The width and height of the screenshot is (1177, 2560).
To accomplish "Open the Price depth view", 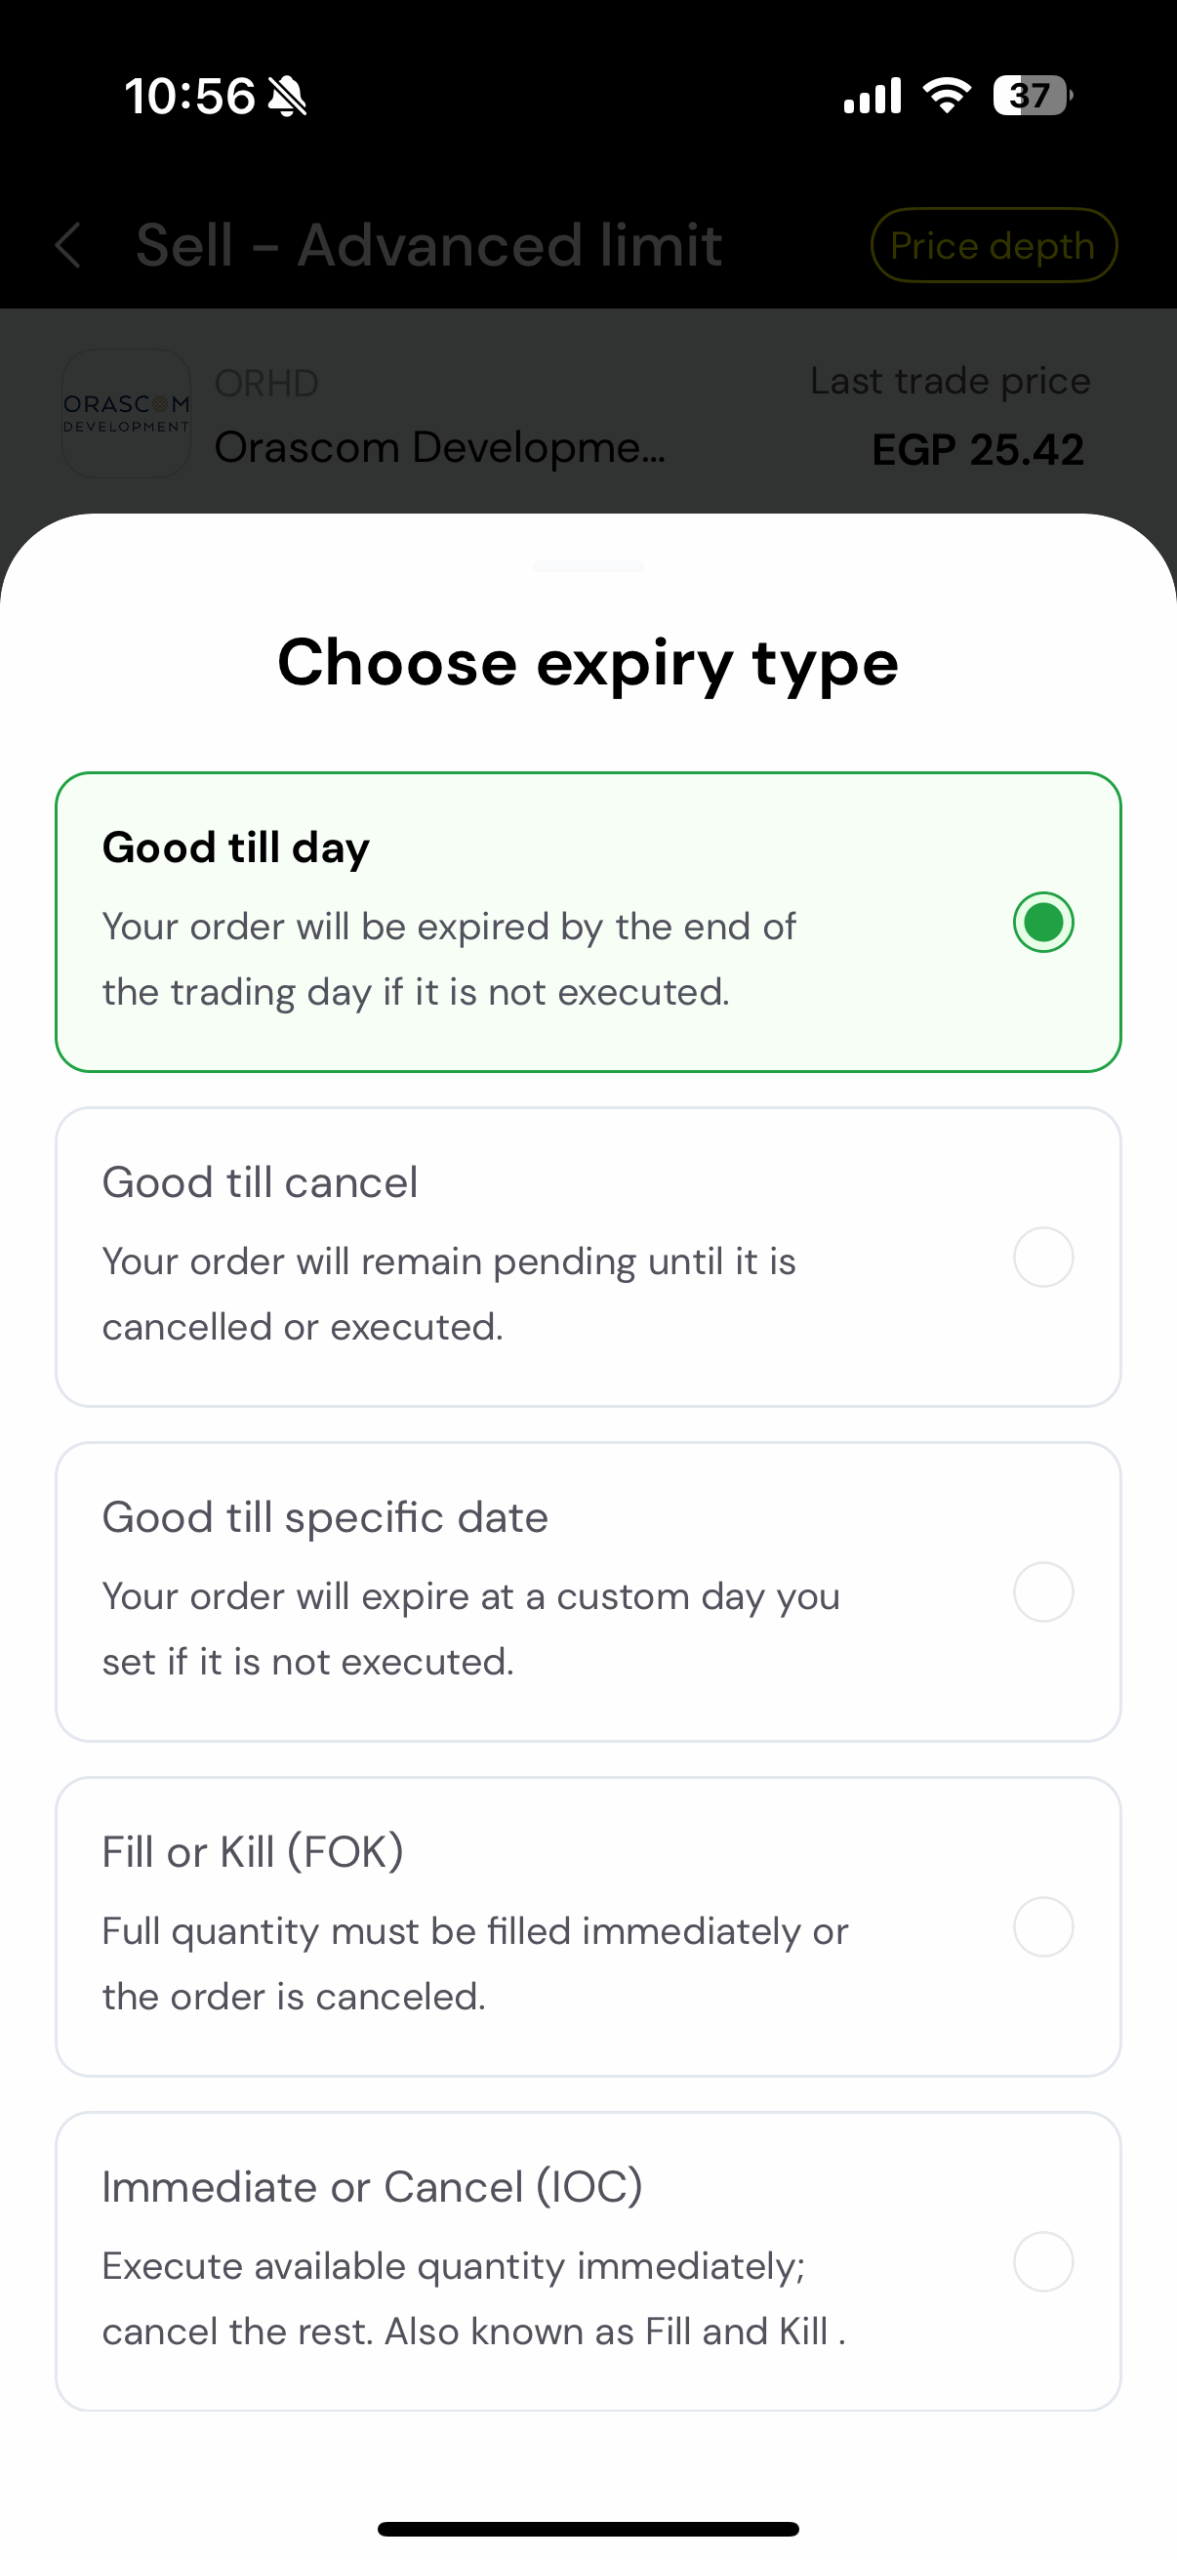I will coord(992,245).
